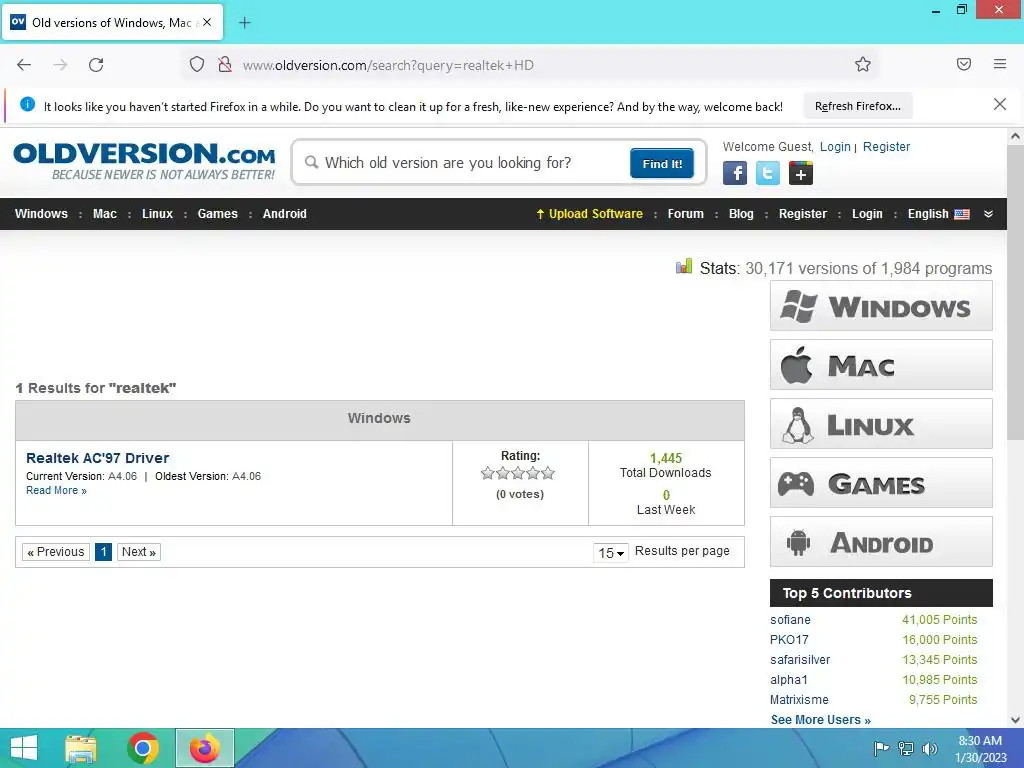Open the volume speaker tray icon
This screenshot has height=768, width=1024.
click(929, 749)
